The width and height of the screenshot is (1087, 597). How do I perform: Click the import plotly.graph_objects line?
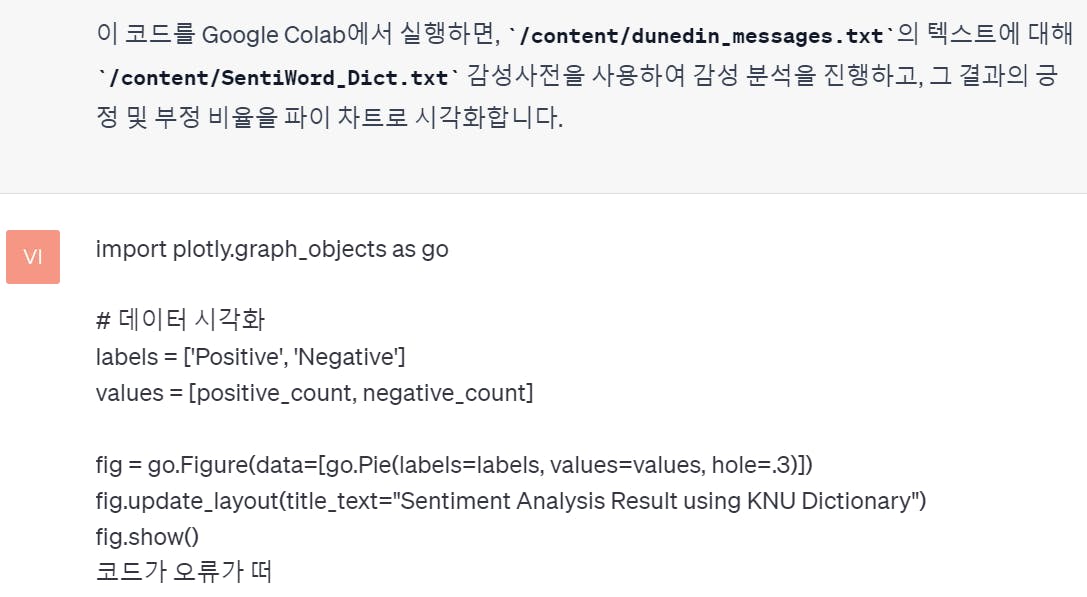[x=272, y=249]
